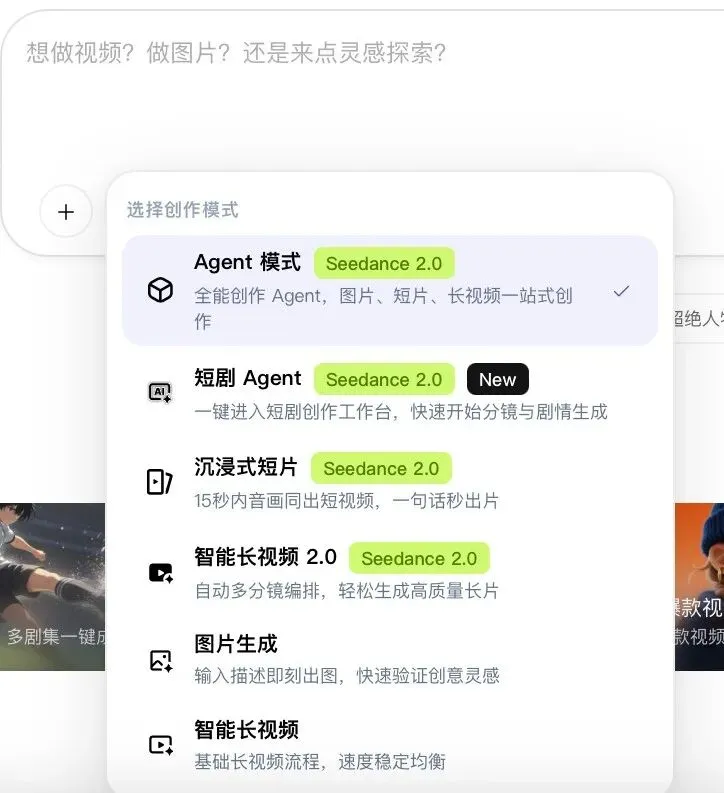The image size is (724, 793).
Task: Open the blue beanie character thumbnail
Action: [x=700, y=587]
